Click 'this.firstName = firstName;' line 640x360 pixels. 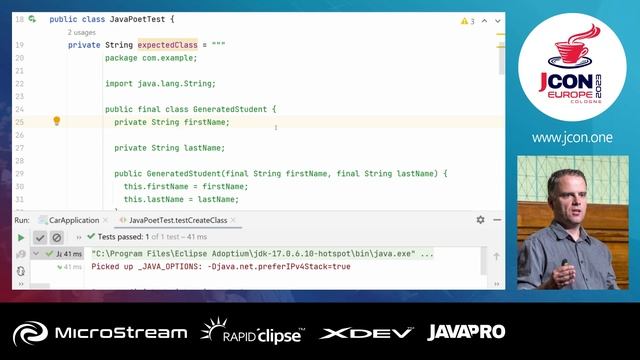click(186, 187)
